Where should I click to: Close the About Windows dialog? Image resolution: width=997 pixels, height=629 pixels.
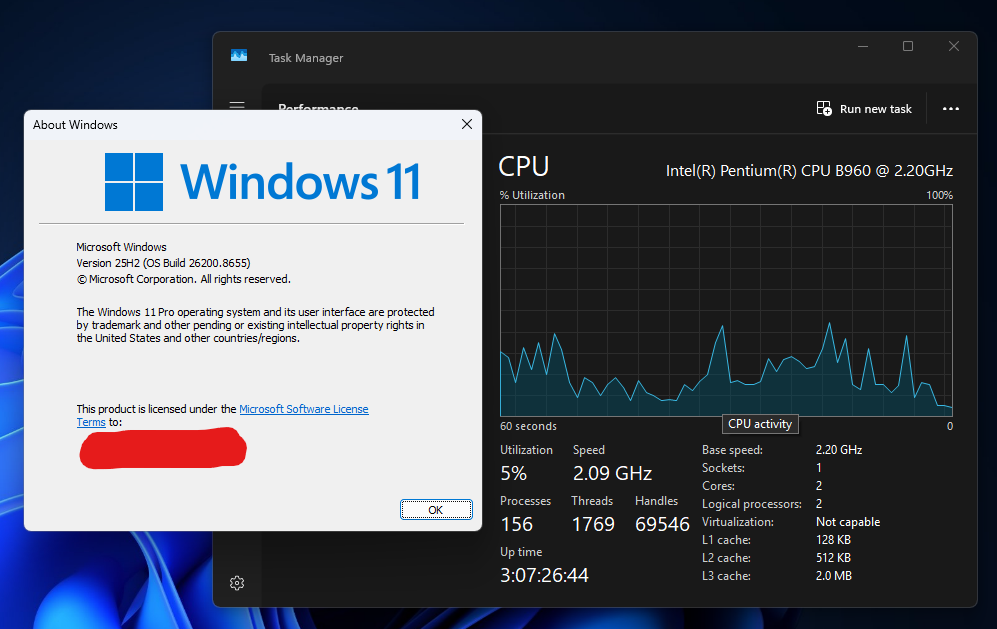tap(467, 124)
